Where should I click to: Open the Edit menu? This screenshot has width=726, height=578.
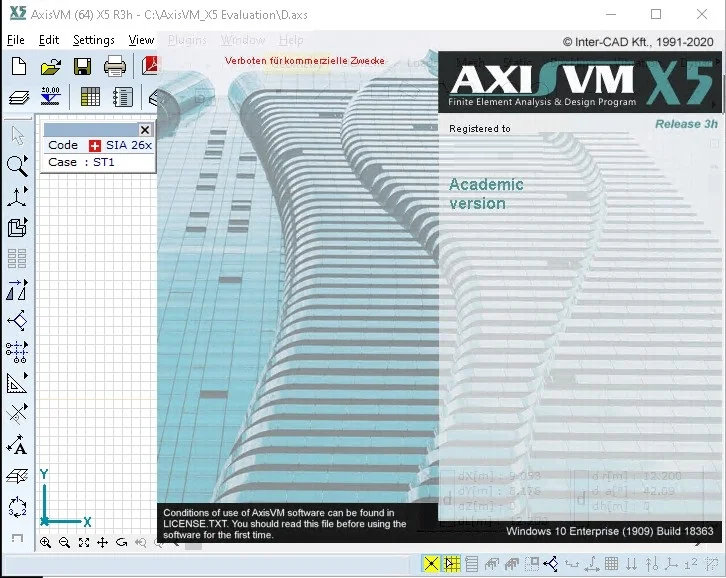pos(49,40)
